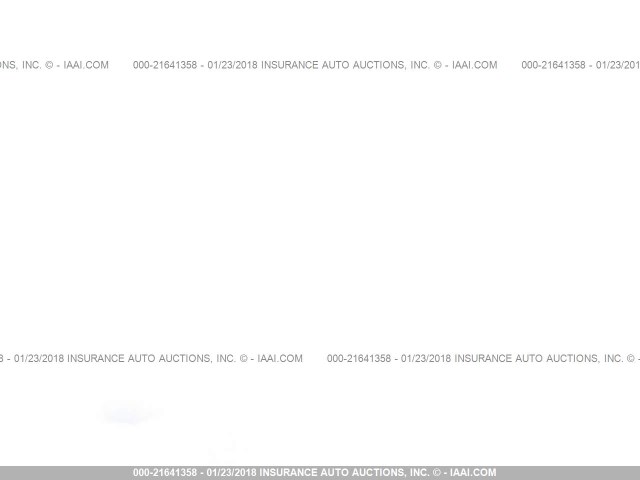Click the left empty end of the gray footer bar

pyautogui.click(x=60, y=473)
